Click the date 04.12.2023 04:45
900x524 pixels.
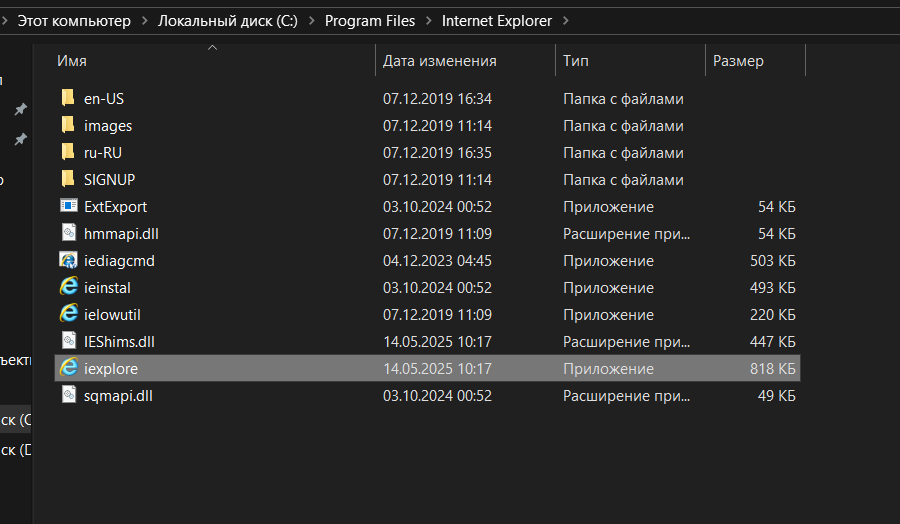(437, 261)
